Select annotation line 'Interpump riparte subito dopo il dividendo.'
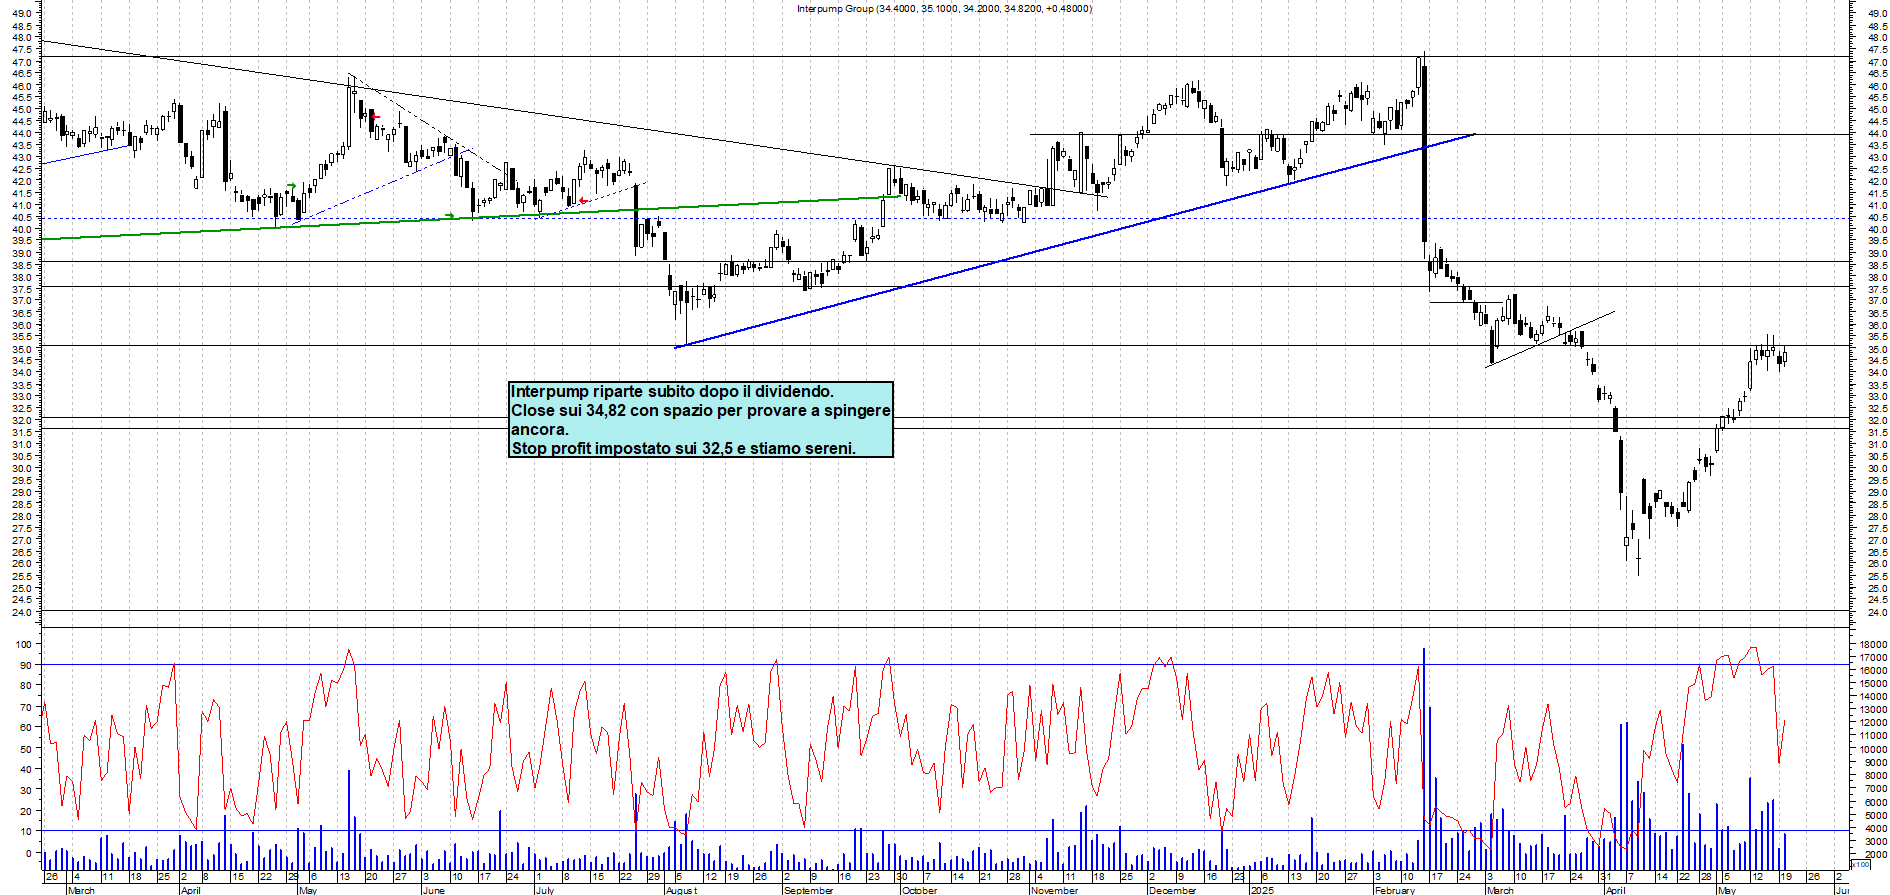The width and height of the screenshot is (1890, 895). pos(672,392)
